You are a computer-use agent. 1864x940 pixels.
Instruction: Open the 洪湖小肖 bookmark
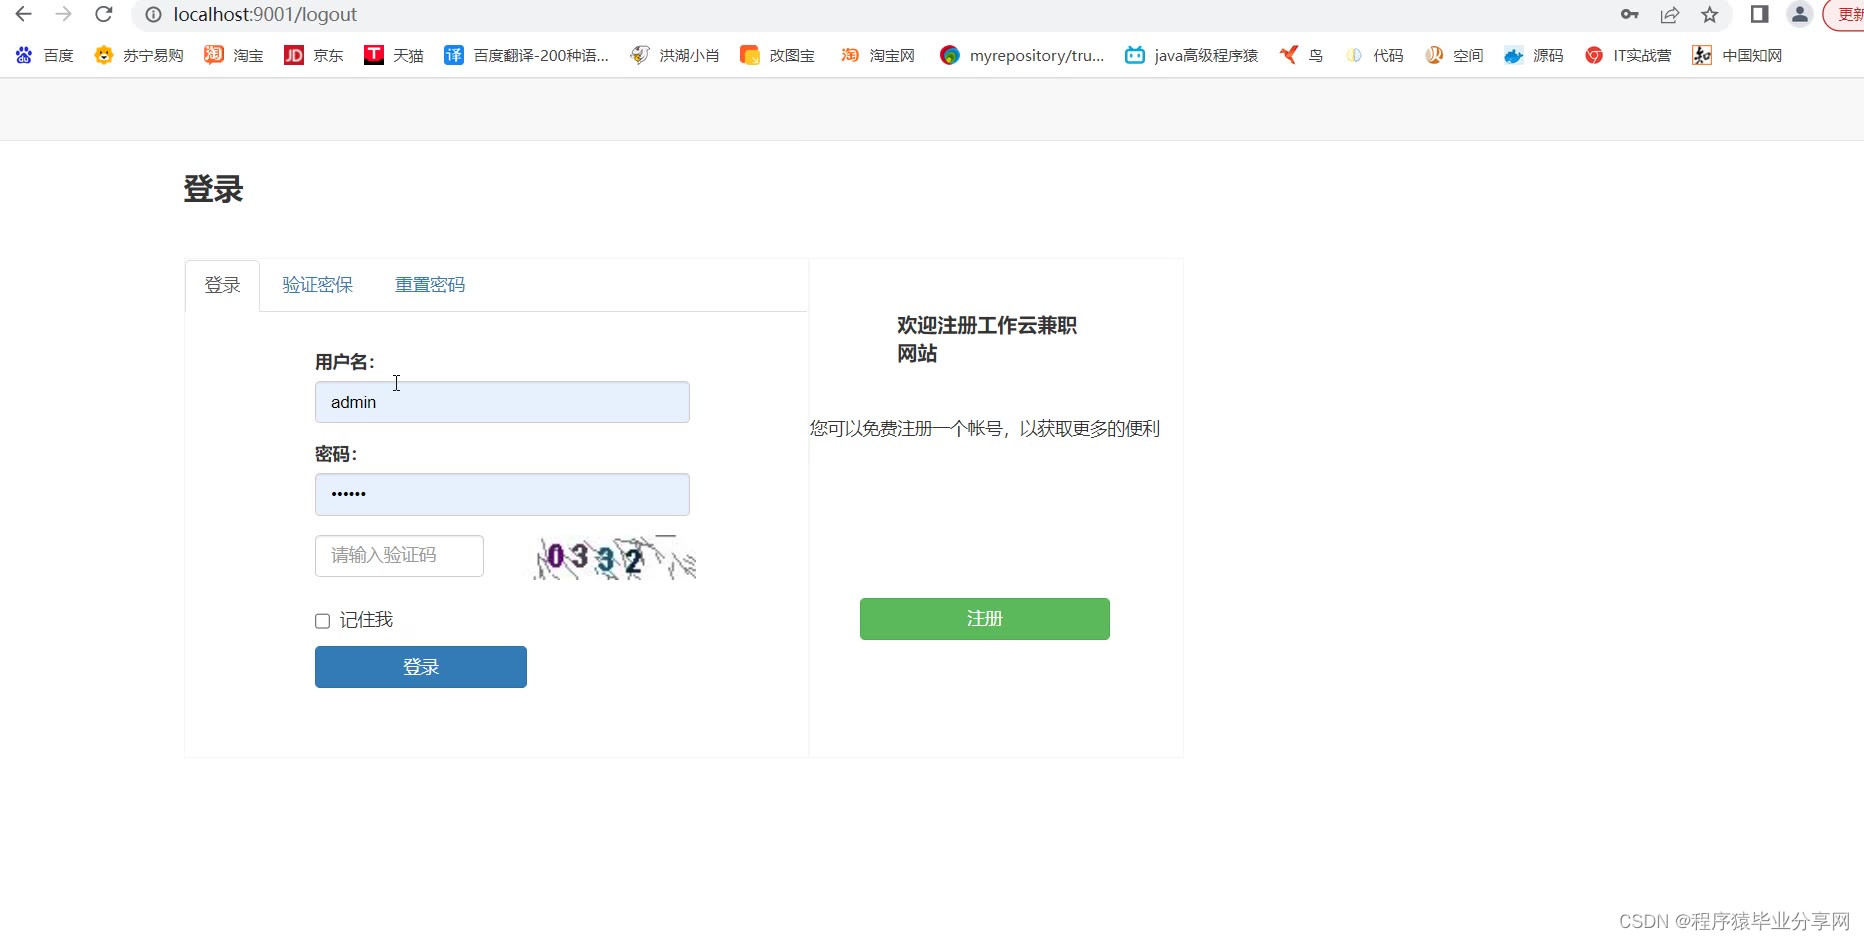tap(675, 55)
